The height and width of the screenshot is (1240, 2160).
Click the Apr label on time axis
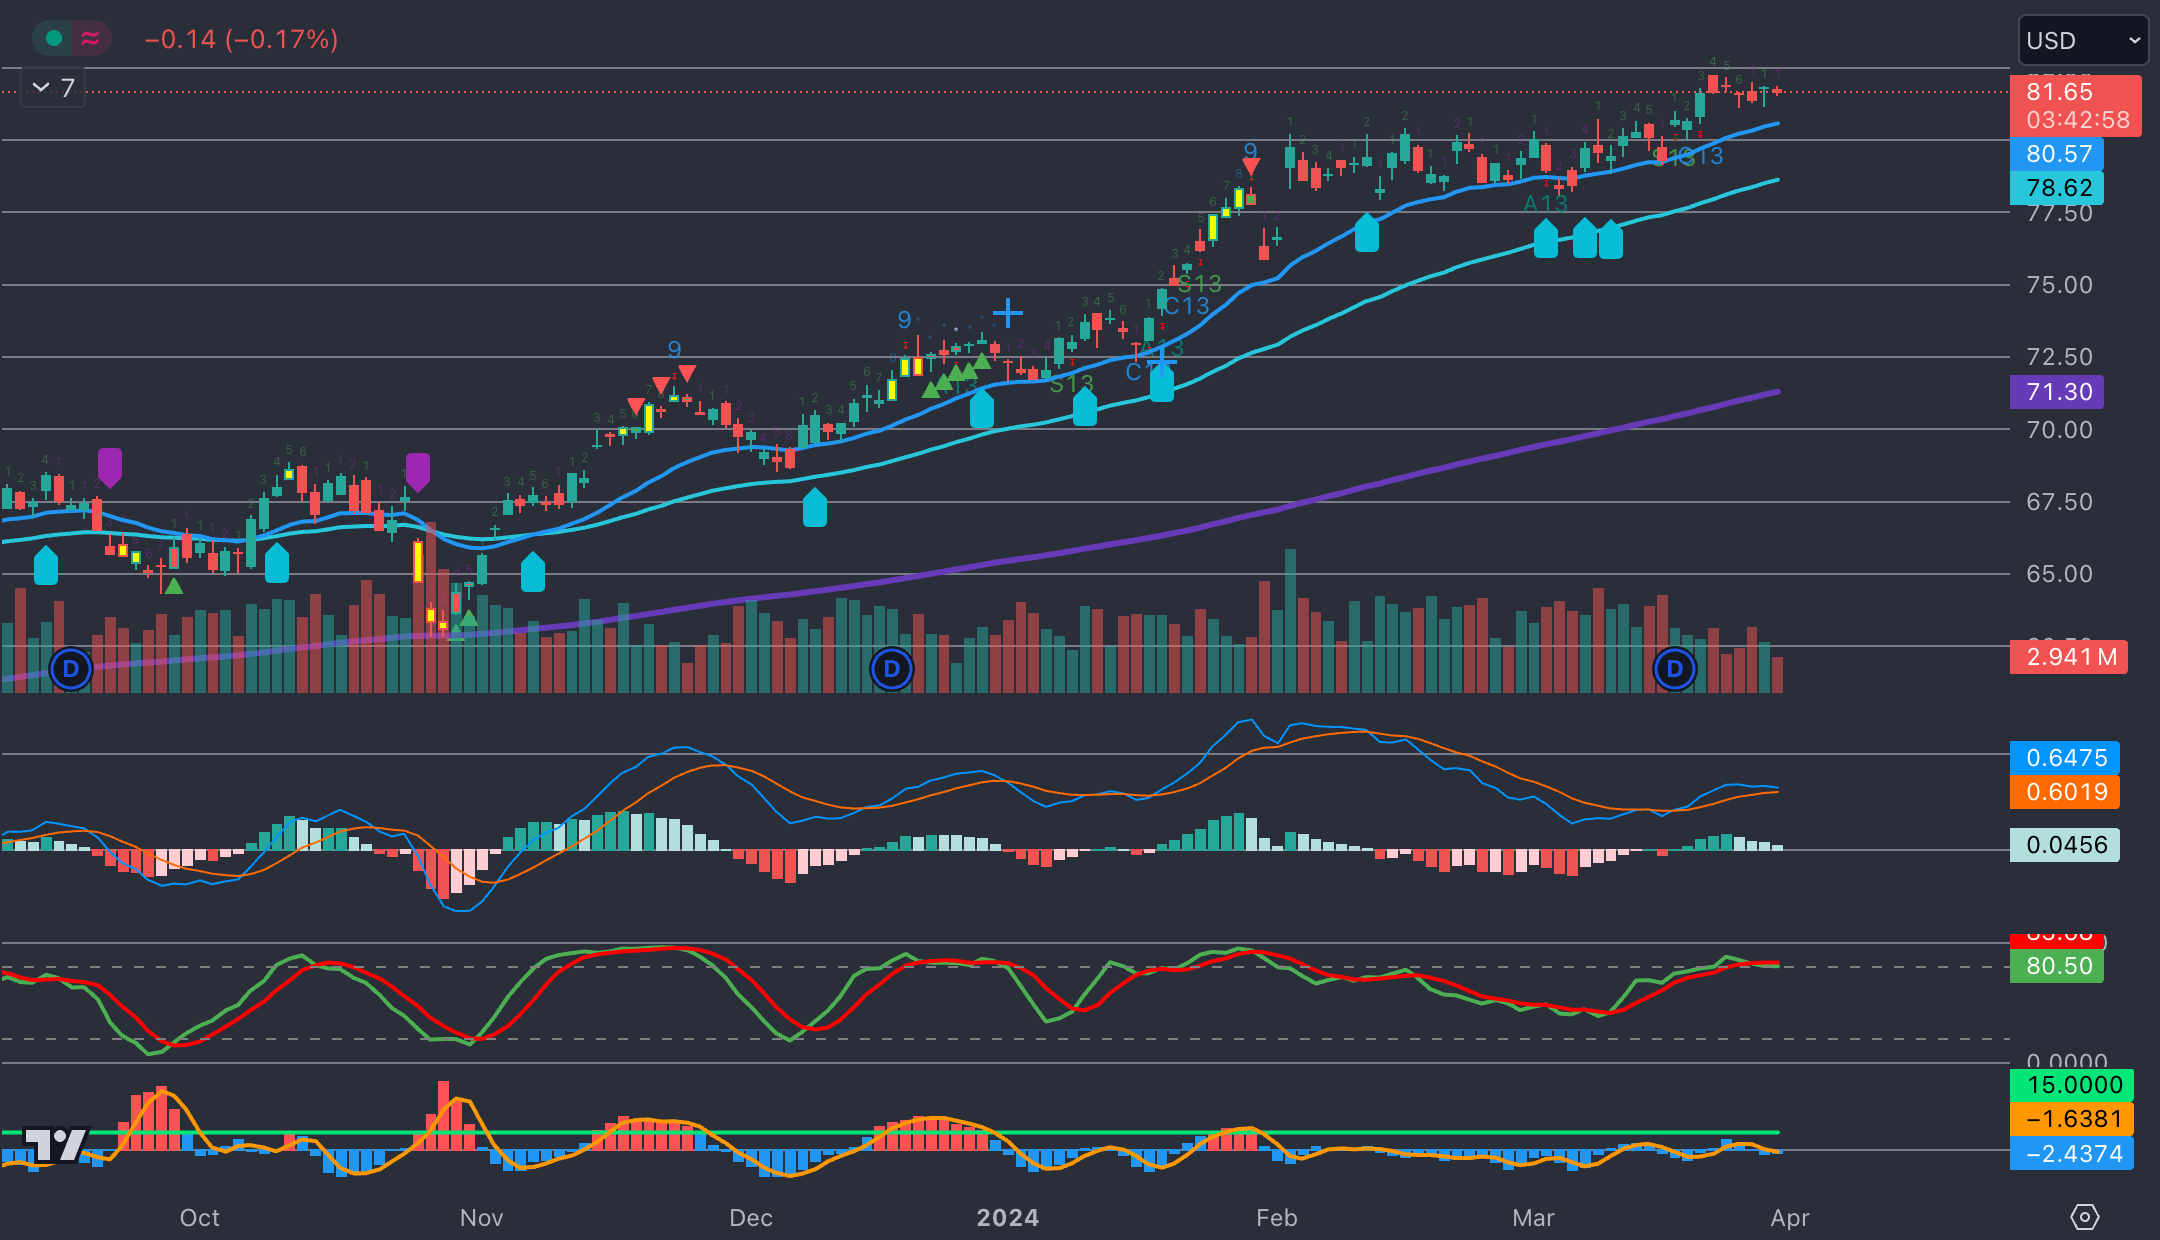(x=1790, y=1218)
